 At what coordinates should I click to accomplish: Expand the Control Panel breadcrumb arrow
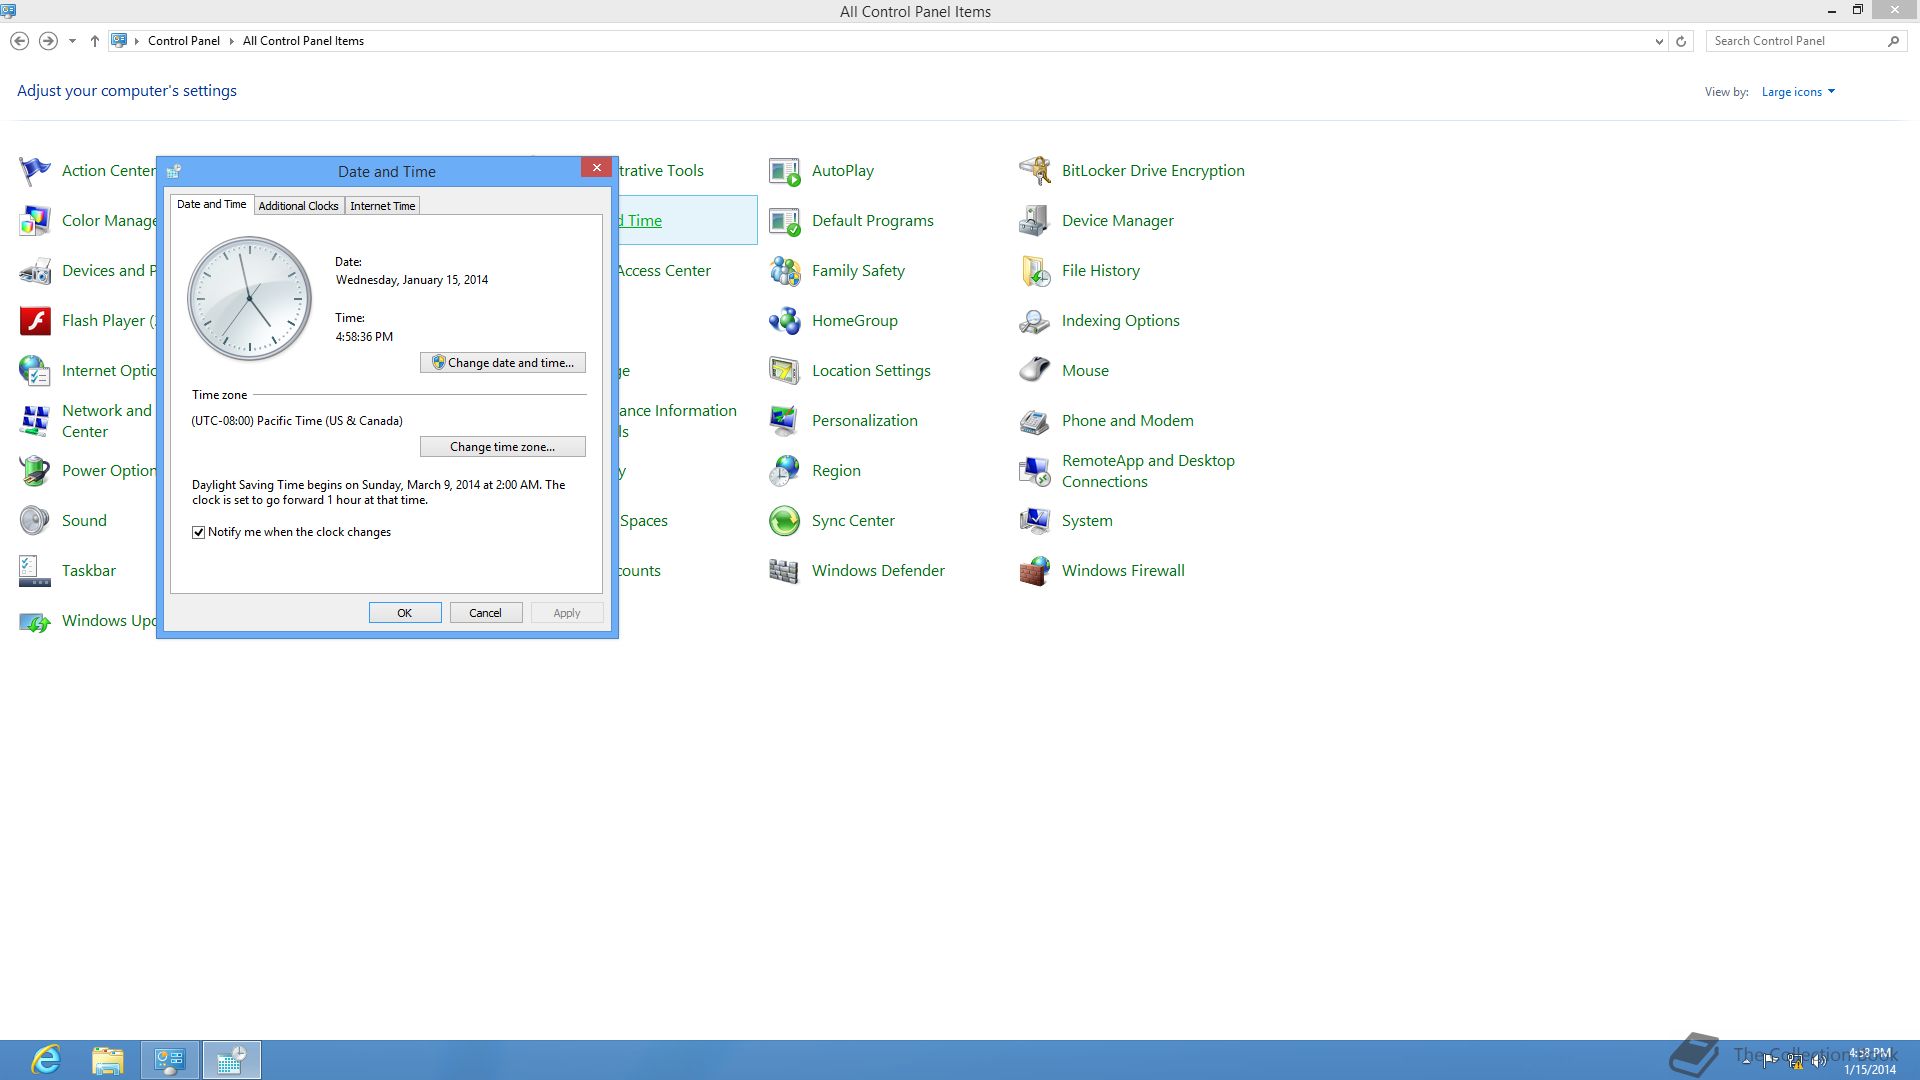[232, 41]
